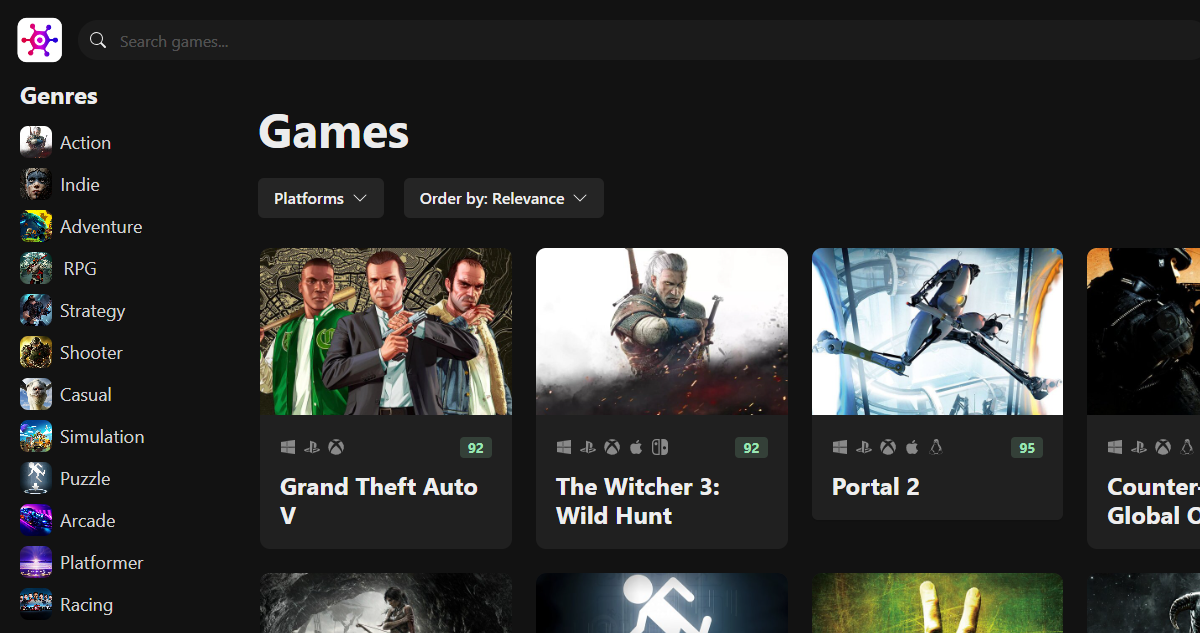This screenshot has height=633, width=1200.
Task: Click the Linux icon on the Portal 2 card
Action: [937, 447]
